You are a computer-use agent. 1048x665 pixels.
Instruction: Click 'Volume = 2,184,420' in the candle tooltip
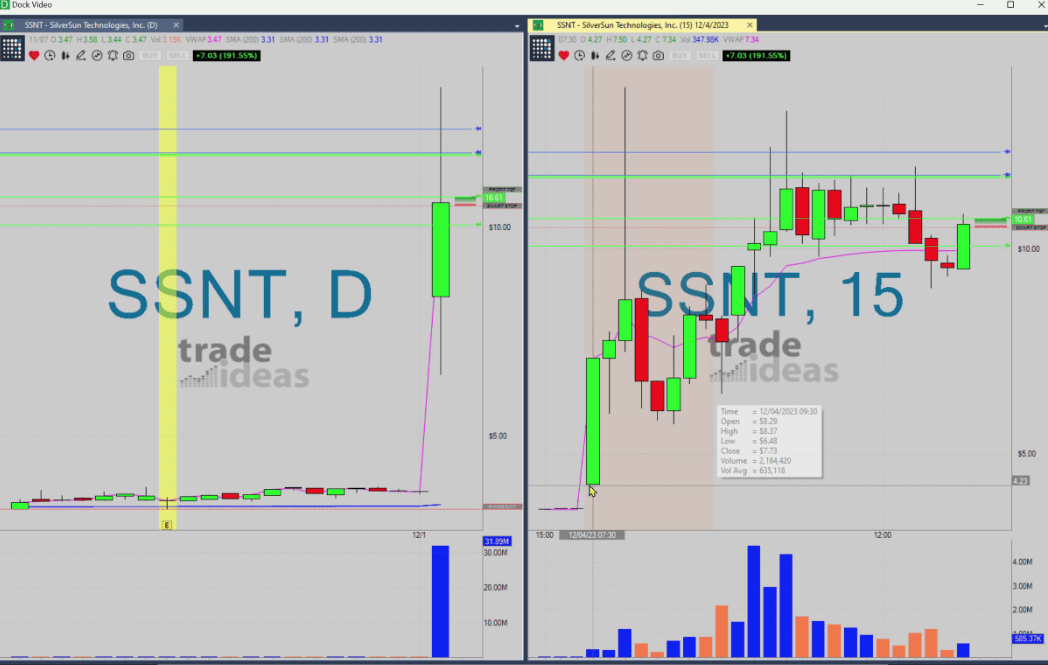[756, 461]
